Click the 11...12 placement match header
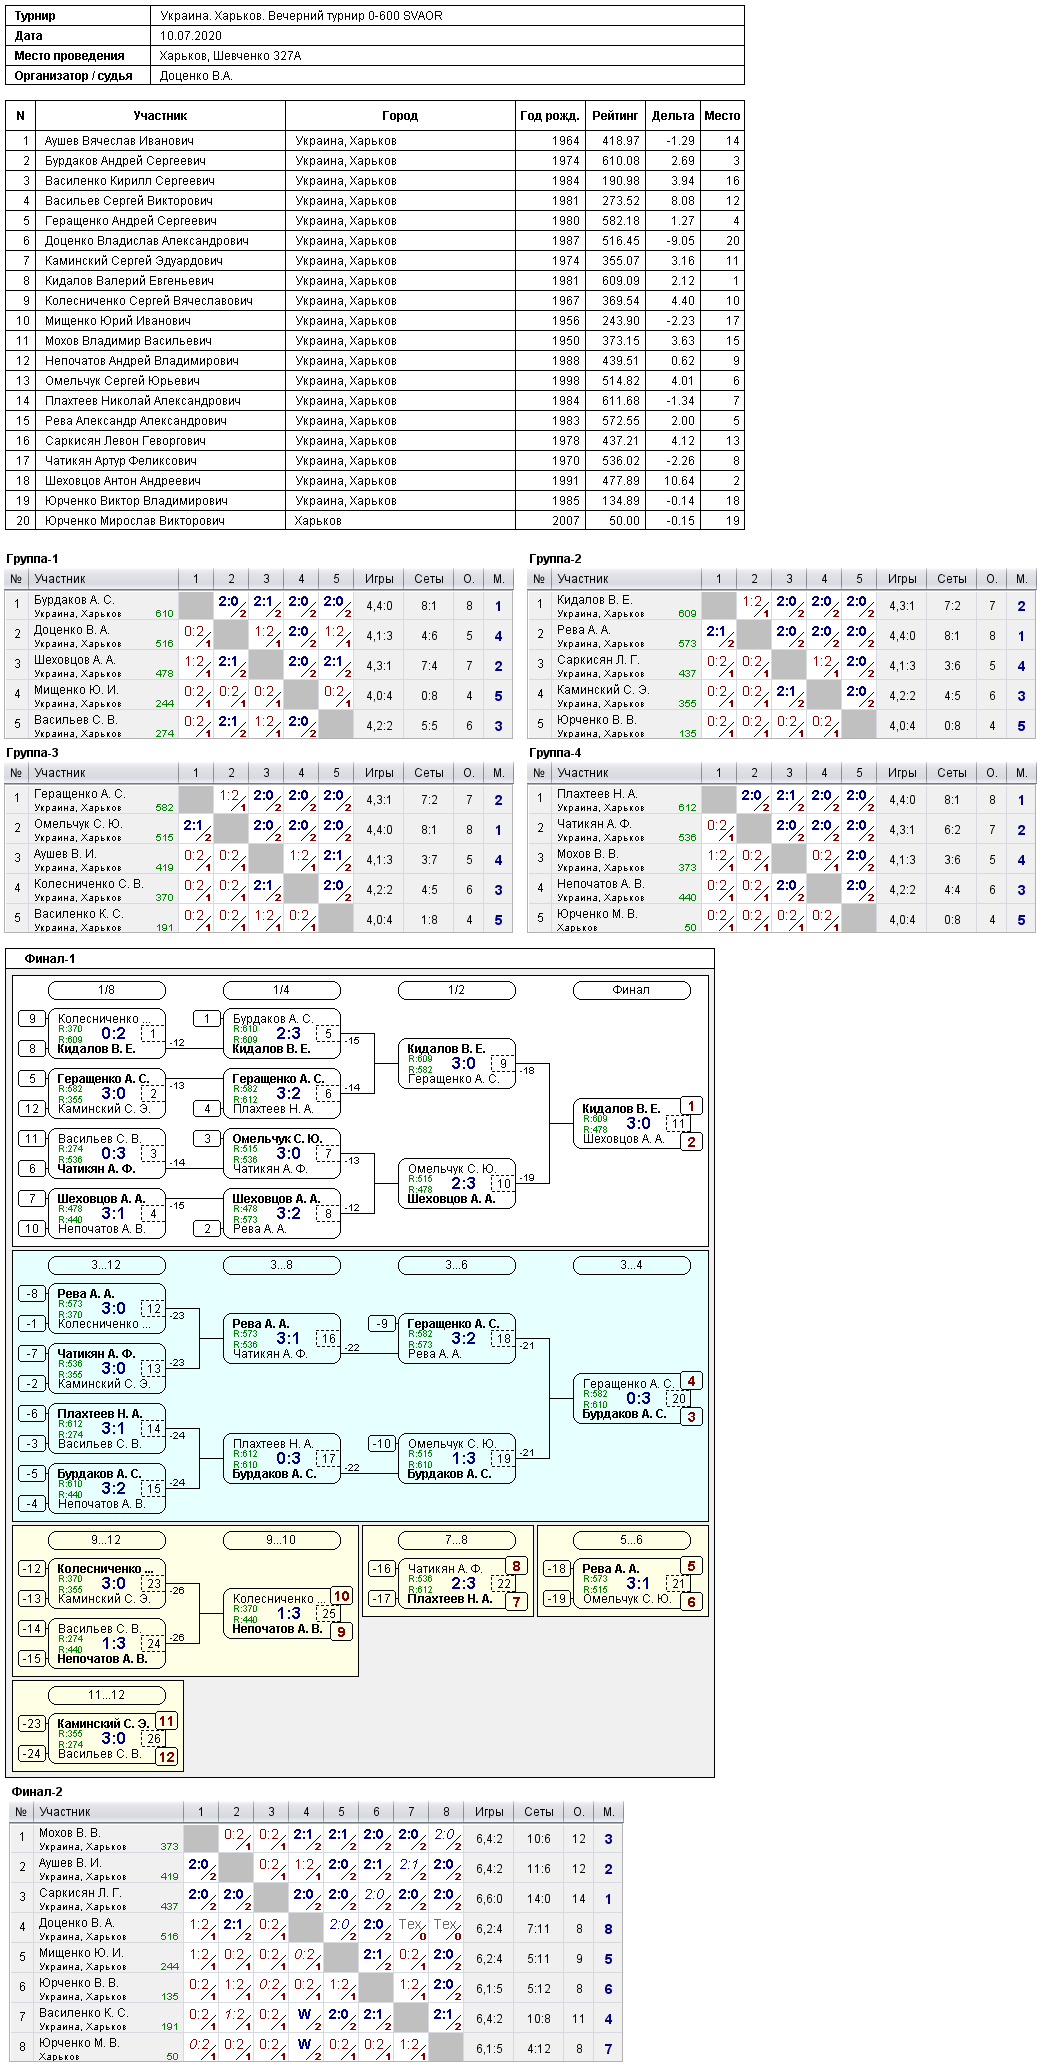1046x2067 pixels. [x=106, y=1695]
